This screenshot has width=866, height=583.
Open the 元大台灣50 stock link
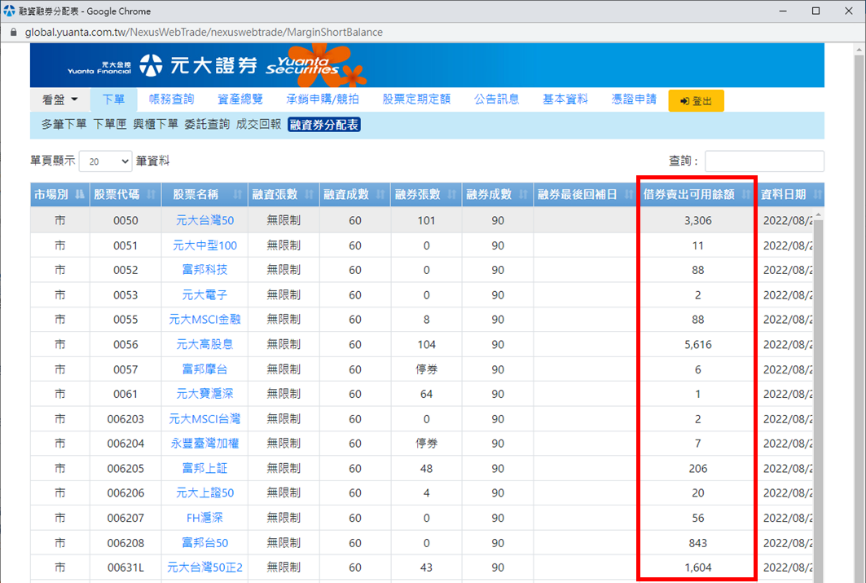coord(205,220)
